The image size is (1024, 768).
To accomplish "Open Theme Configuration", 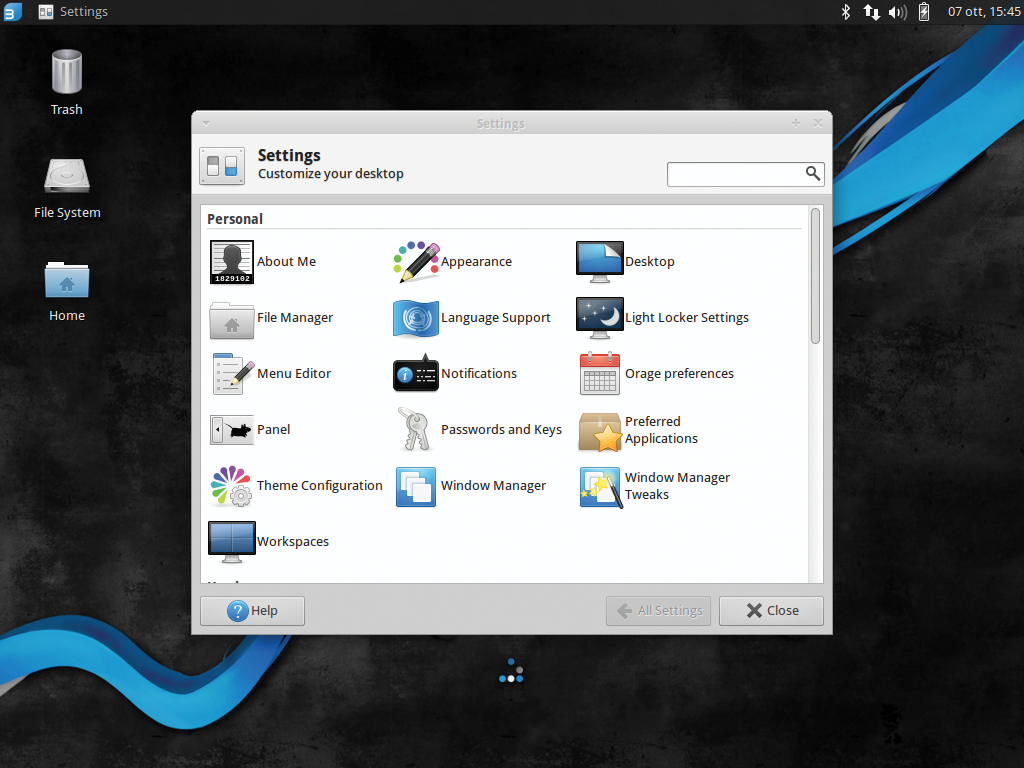I will (231, 486).
